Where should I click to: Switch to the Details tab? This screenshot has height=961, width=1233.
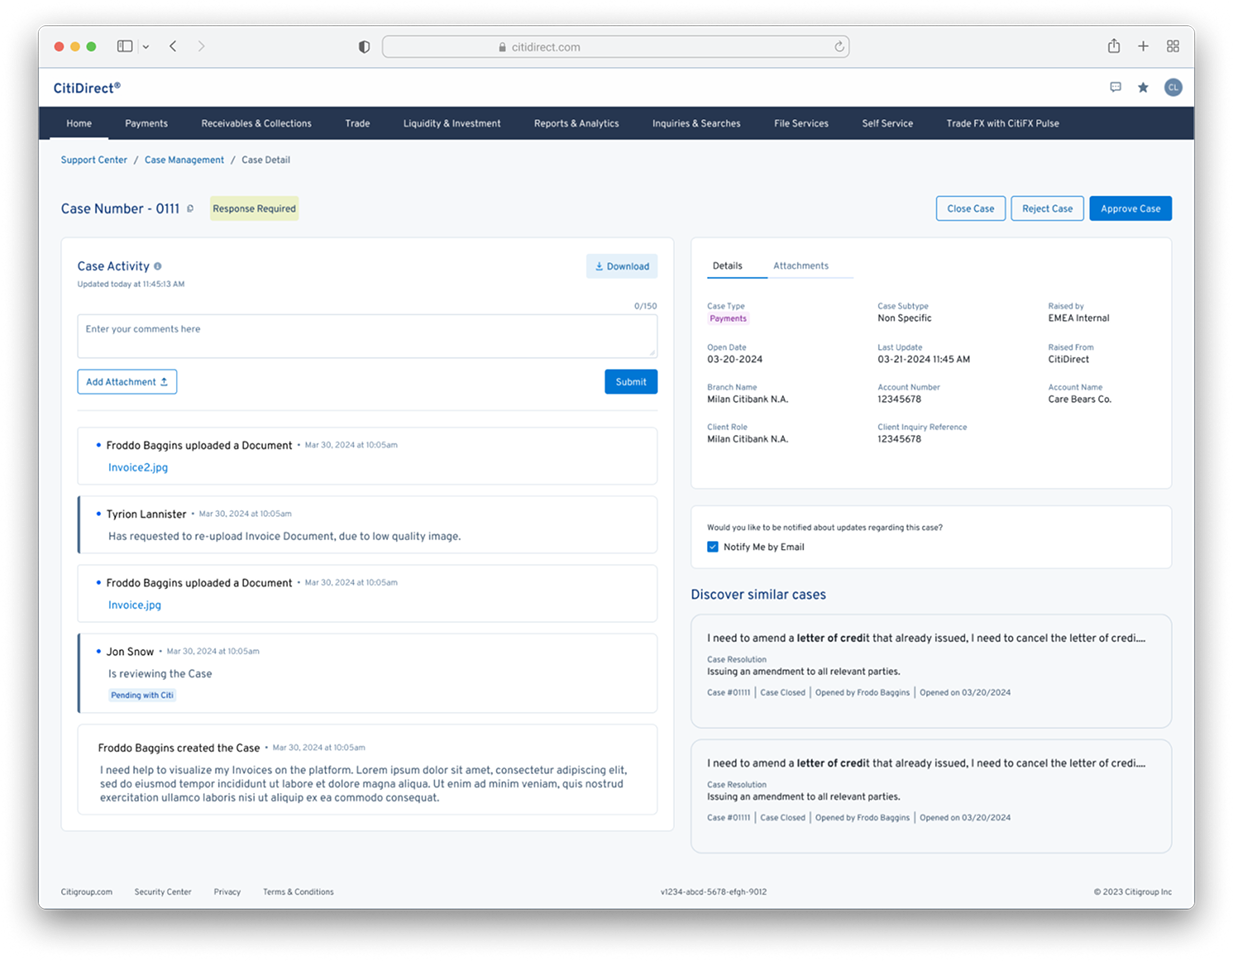[x=727, y=266]
